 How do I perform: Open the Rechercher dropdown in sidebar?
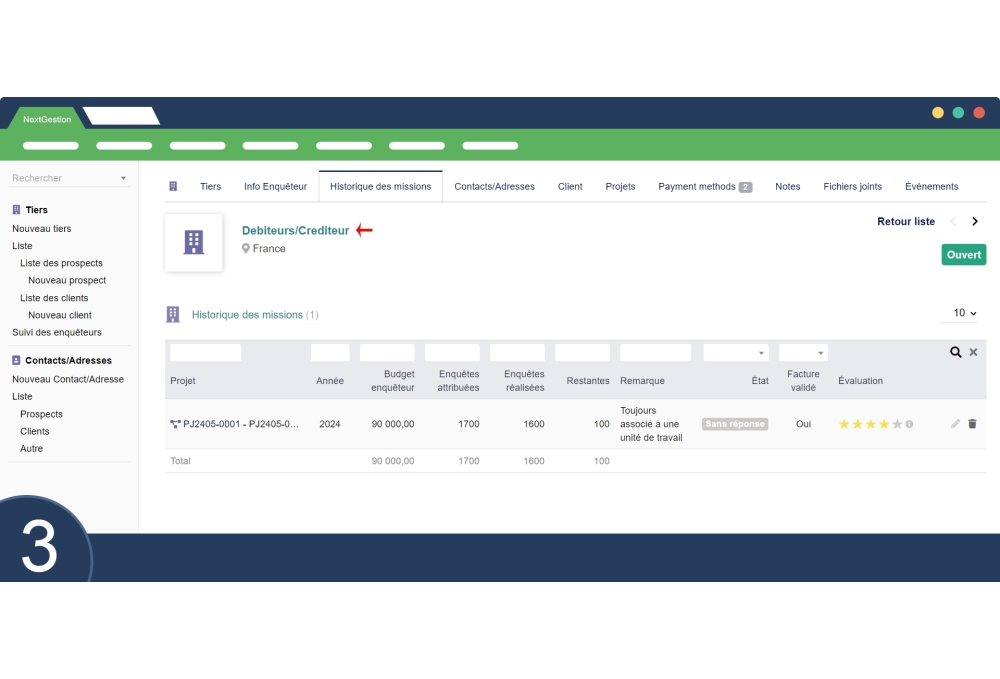[69, 178]
